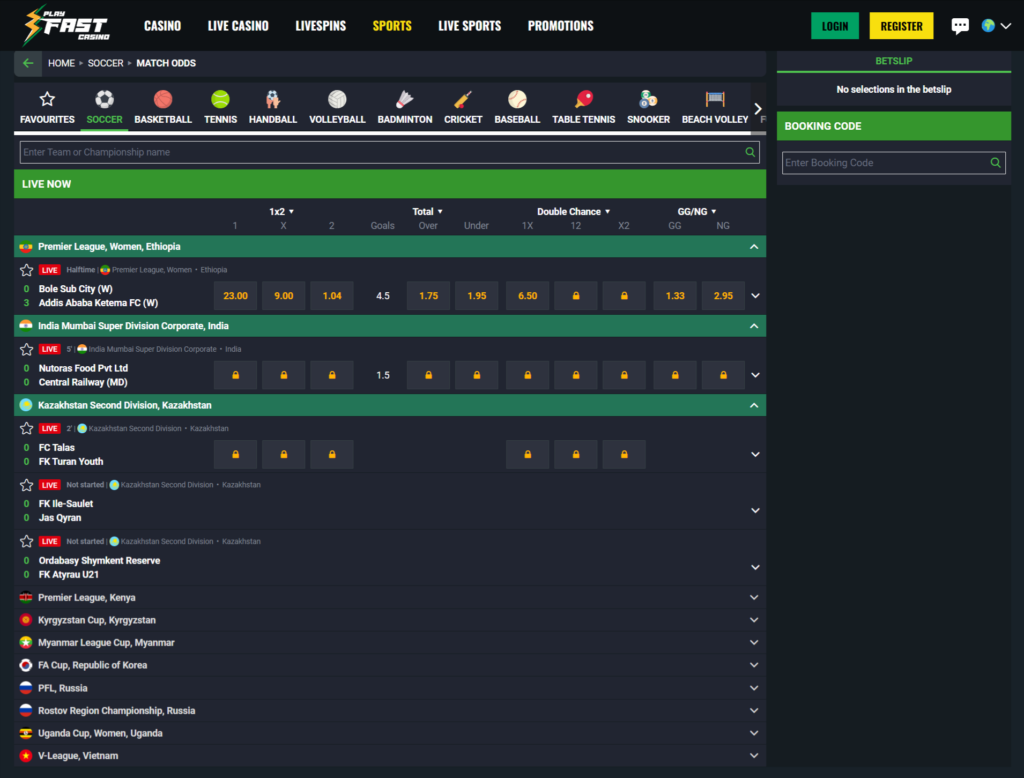
Task: Select 23.00 odds for Bole Sub City
Action: click(x=236, y=296)
